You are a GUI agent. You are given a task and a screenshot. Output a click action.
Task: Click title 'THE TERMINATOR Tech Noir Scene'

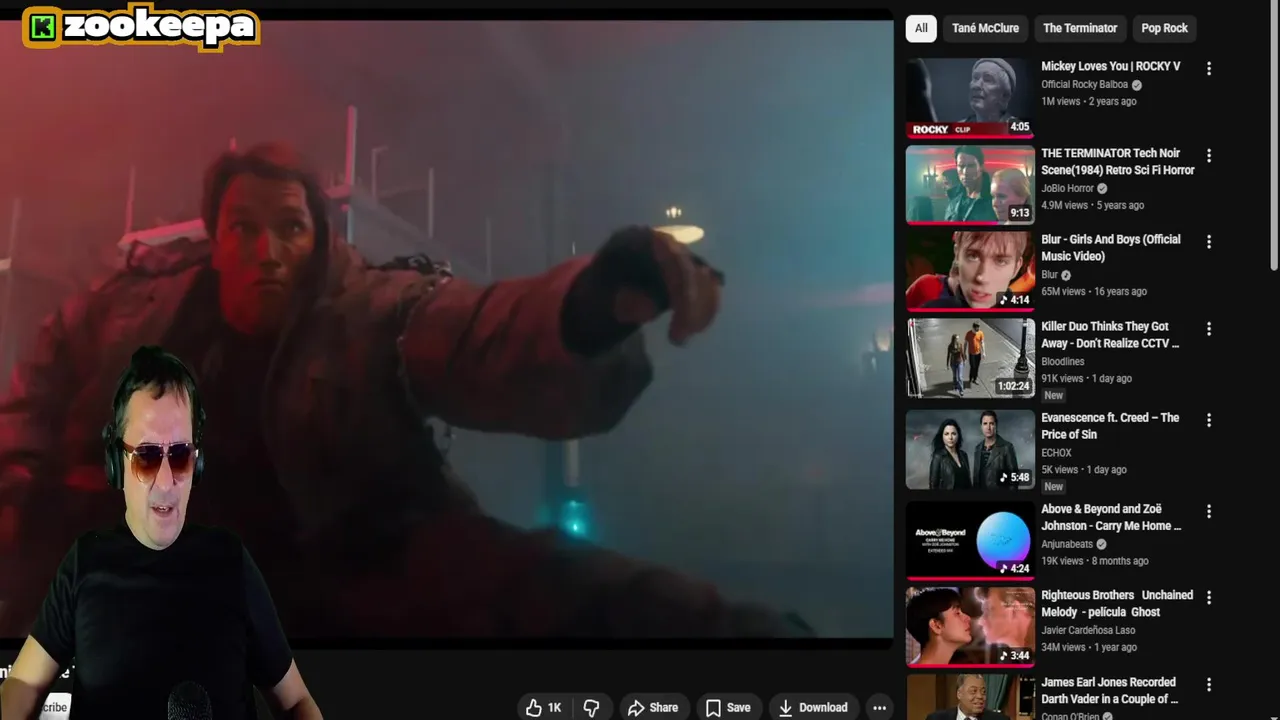pos(1117,161)
